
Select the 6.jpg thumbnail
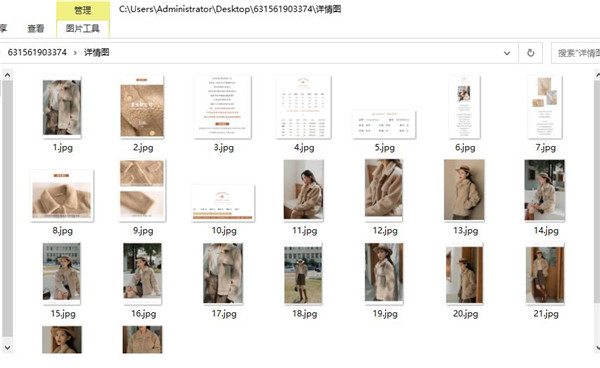[464, 107]
